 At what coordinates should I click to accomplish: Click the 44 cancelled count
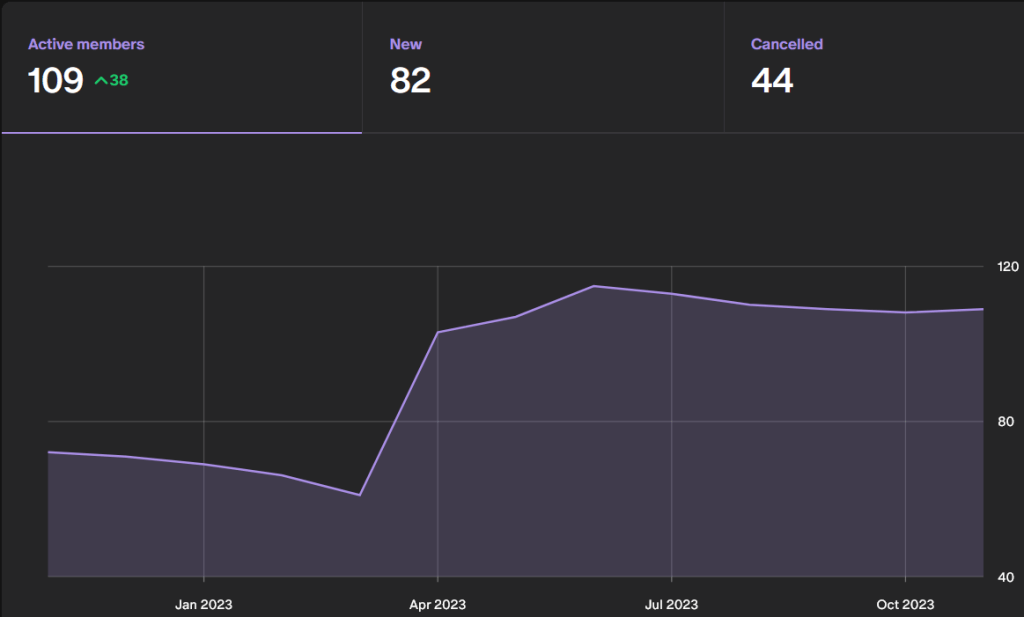tap(772, 81)
